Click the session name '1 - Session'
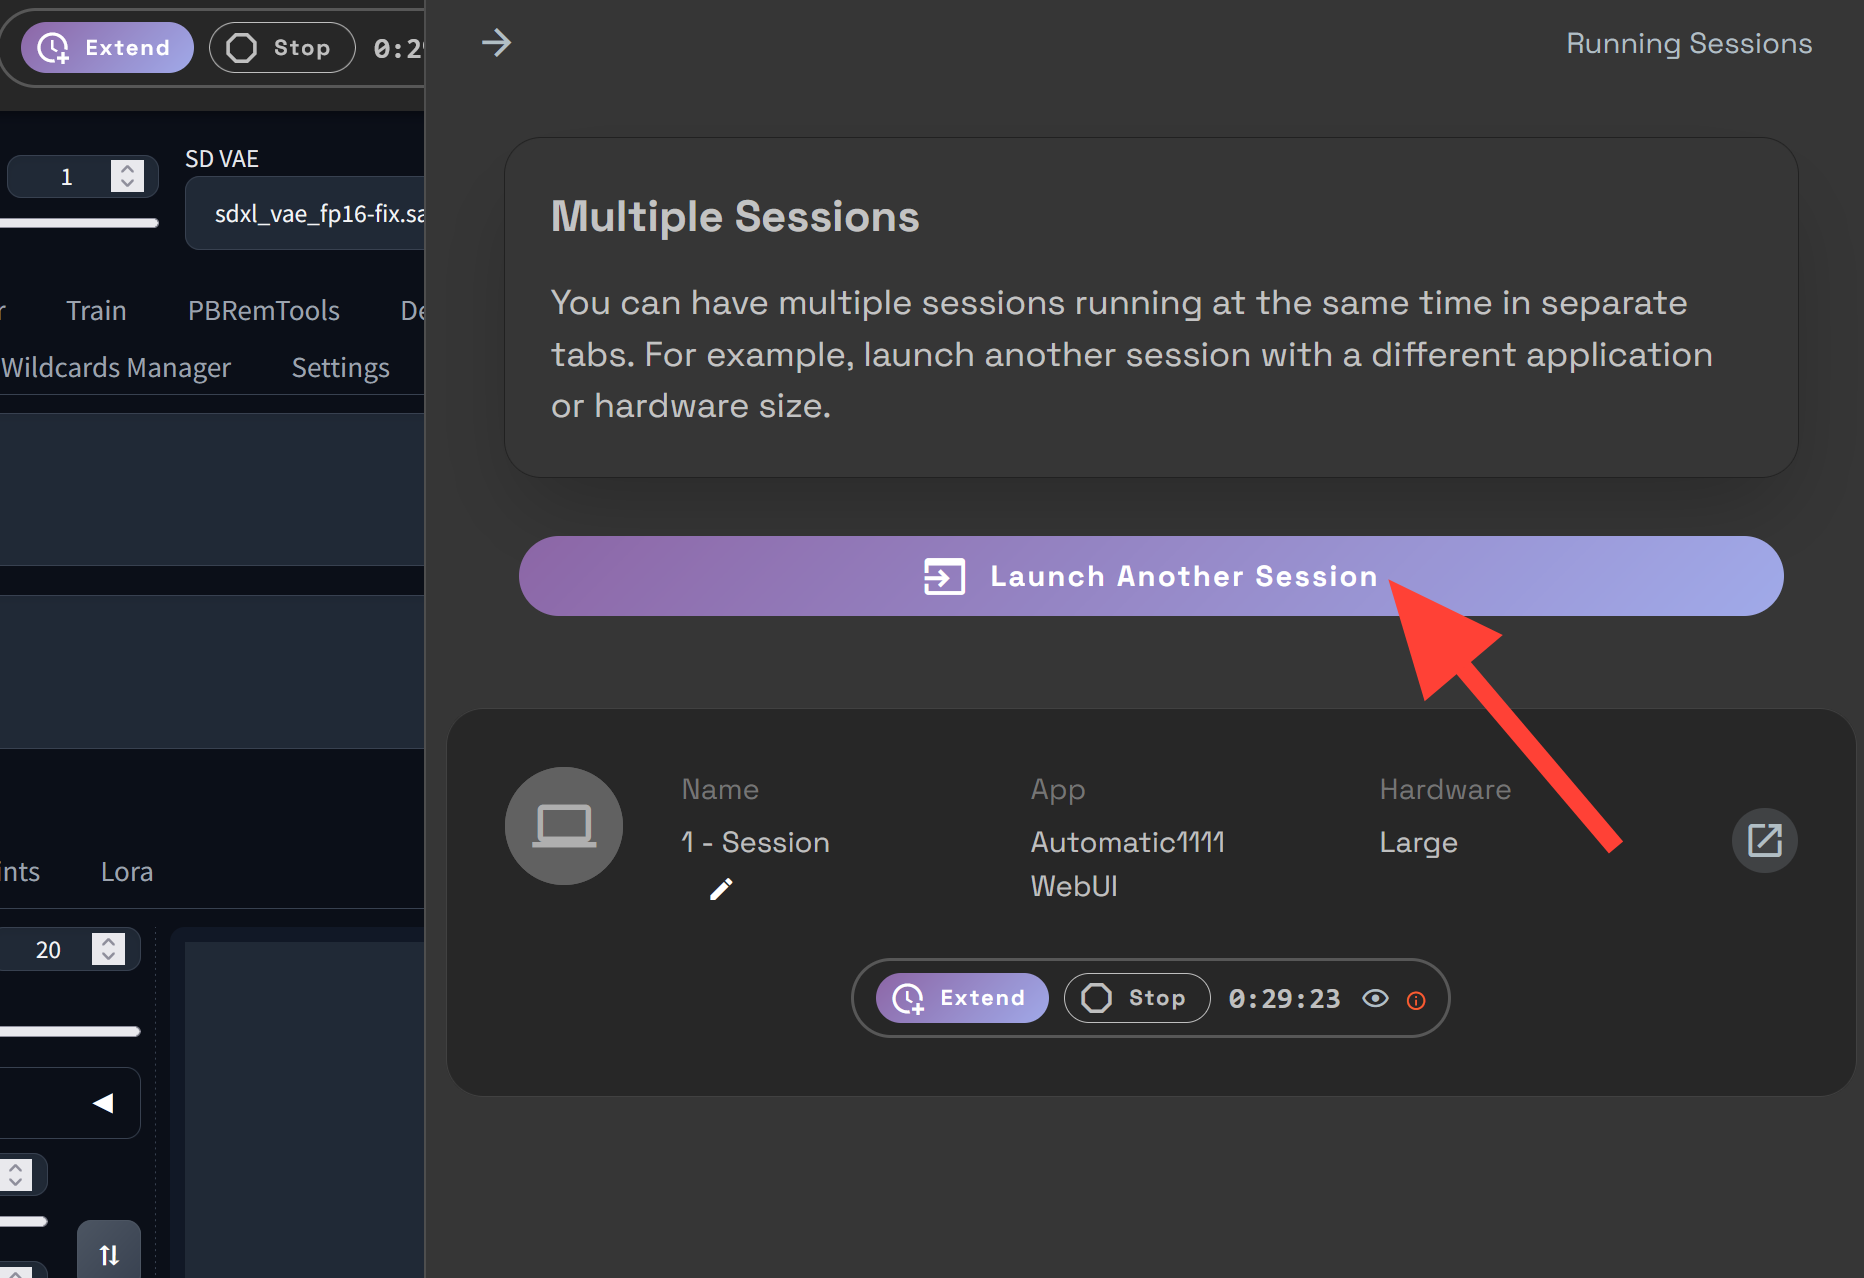1864x1278 pixels. [755, 842]
